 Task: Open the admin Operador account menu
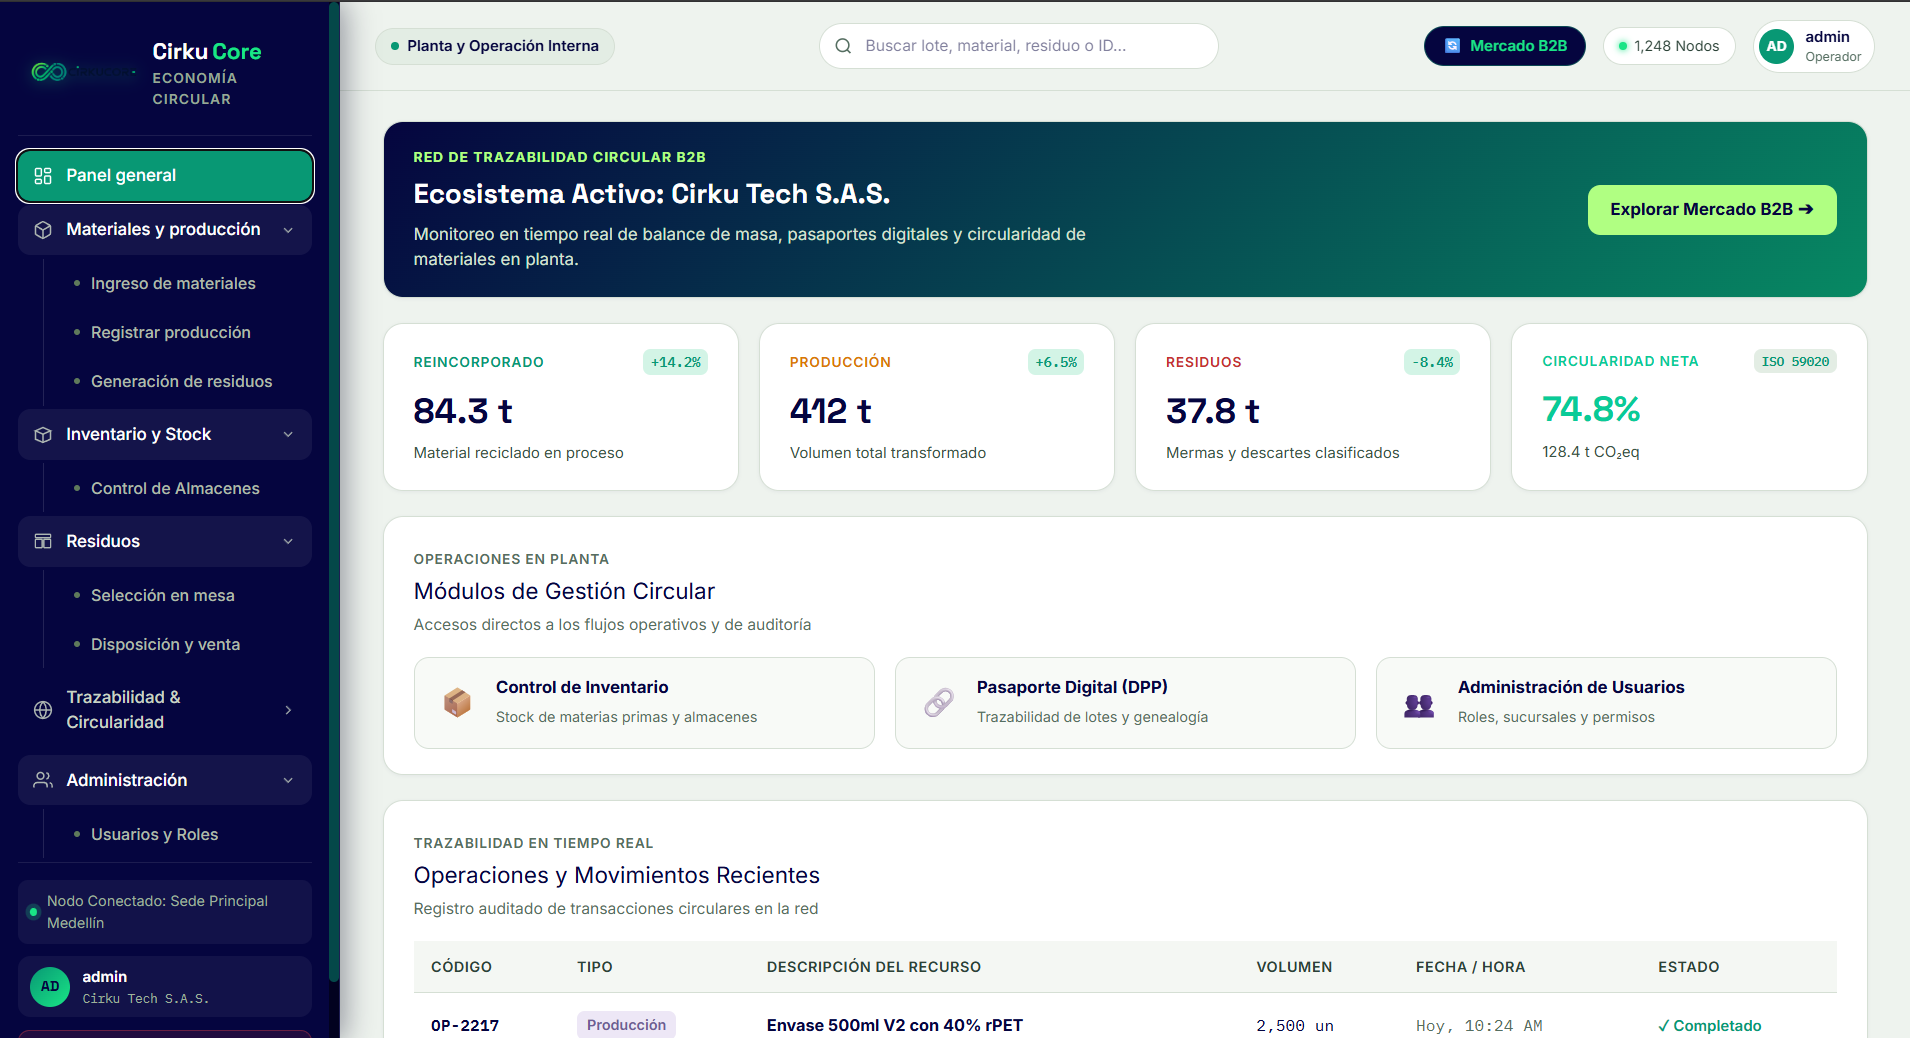pos(1814,46)
